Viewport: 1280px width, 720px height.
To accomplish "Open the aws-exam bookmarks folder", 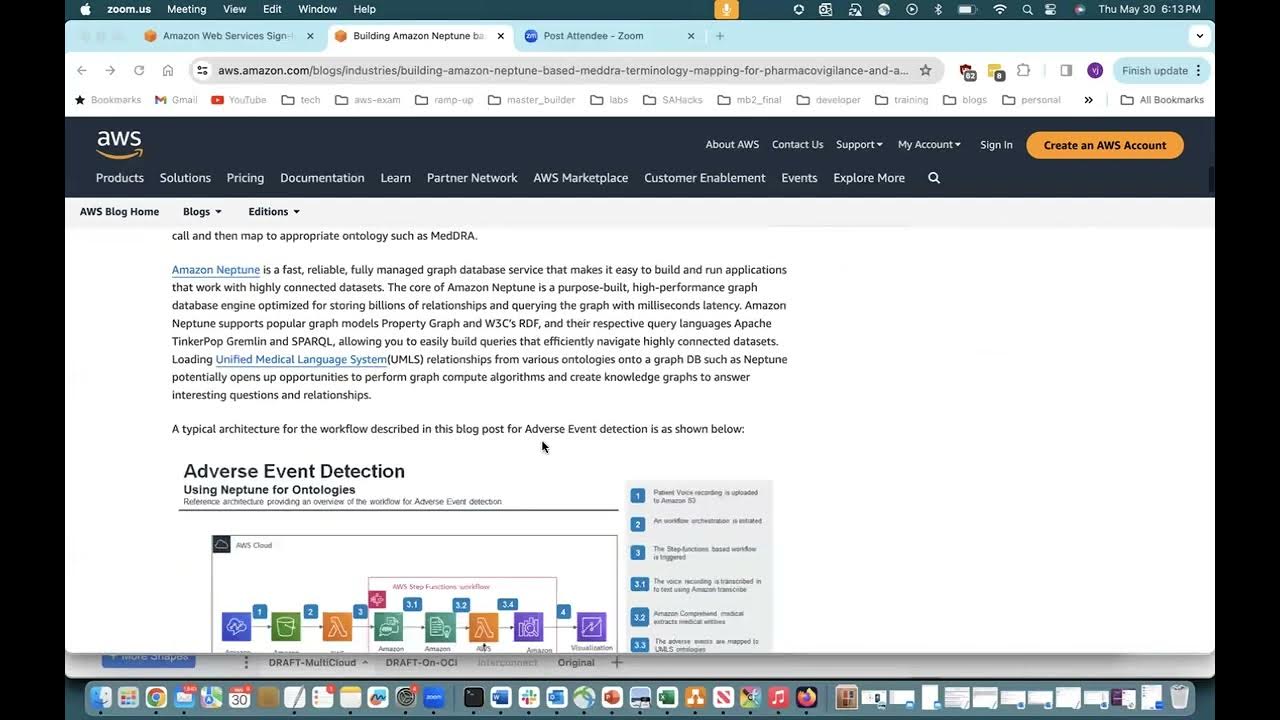I will [368, 100].
